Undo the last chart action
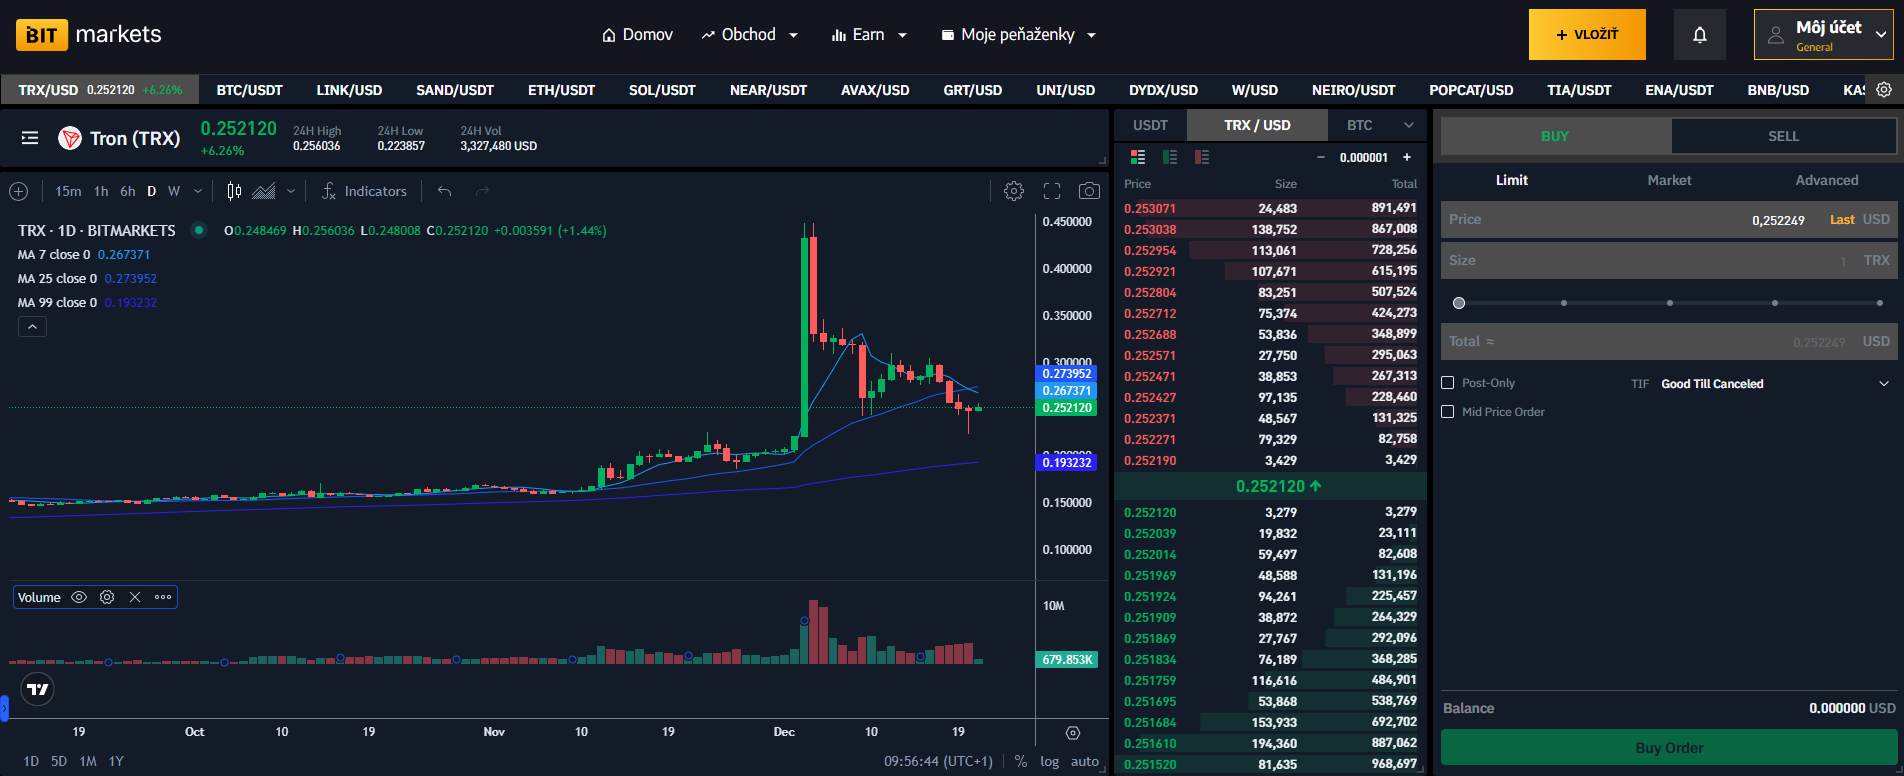 pyautogui.click(x=445, y=191)
